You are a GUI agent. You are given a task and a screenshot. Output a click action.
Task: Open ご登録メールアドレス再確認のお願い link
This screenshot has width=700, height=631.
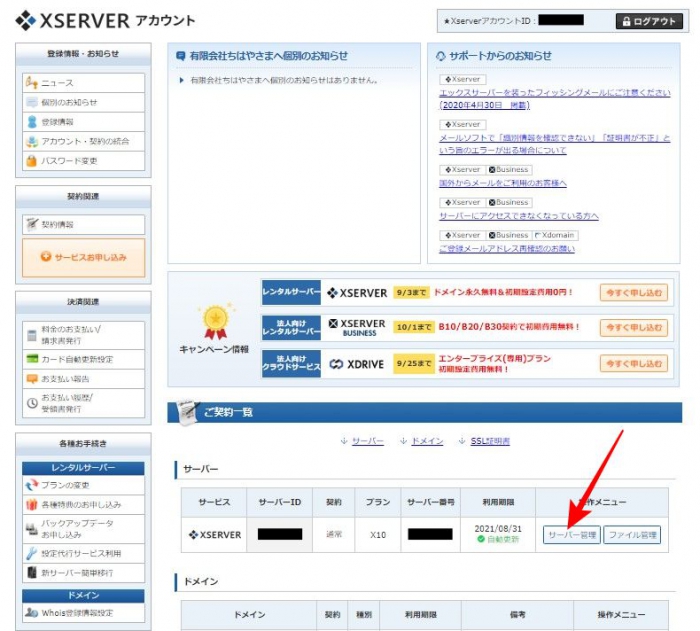coord(507,249)
